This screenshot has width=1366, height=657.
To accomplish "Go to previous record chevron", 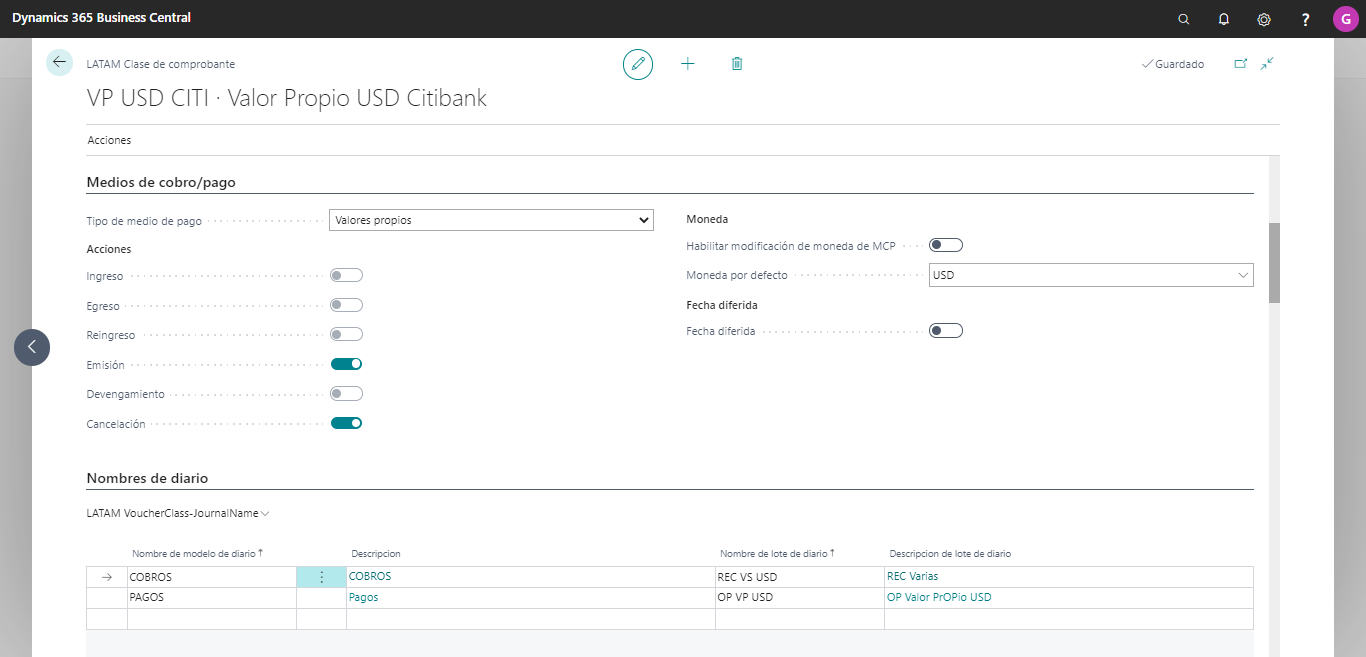I will click(32, 347).
